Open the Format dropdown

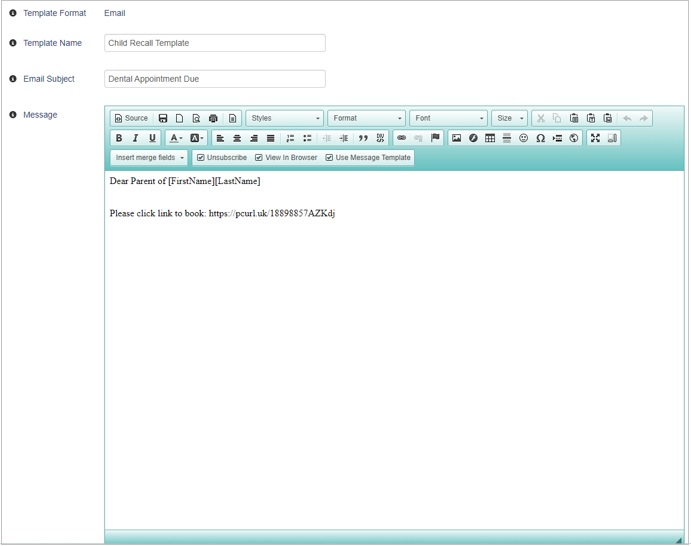(x=367, y=118)
